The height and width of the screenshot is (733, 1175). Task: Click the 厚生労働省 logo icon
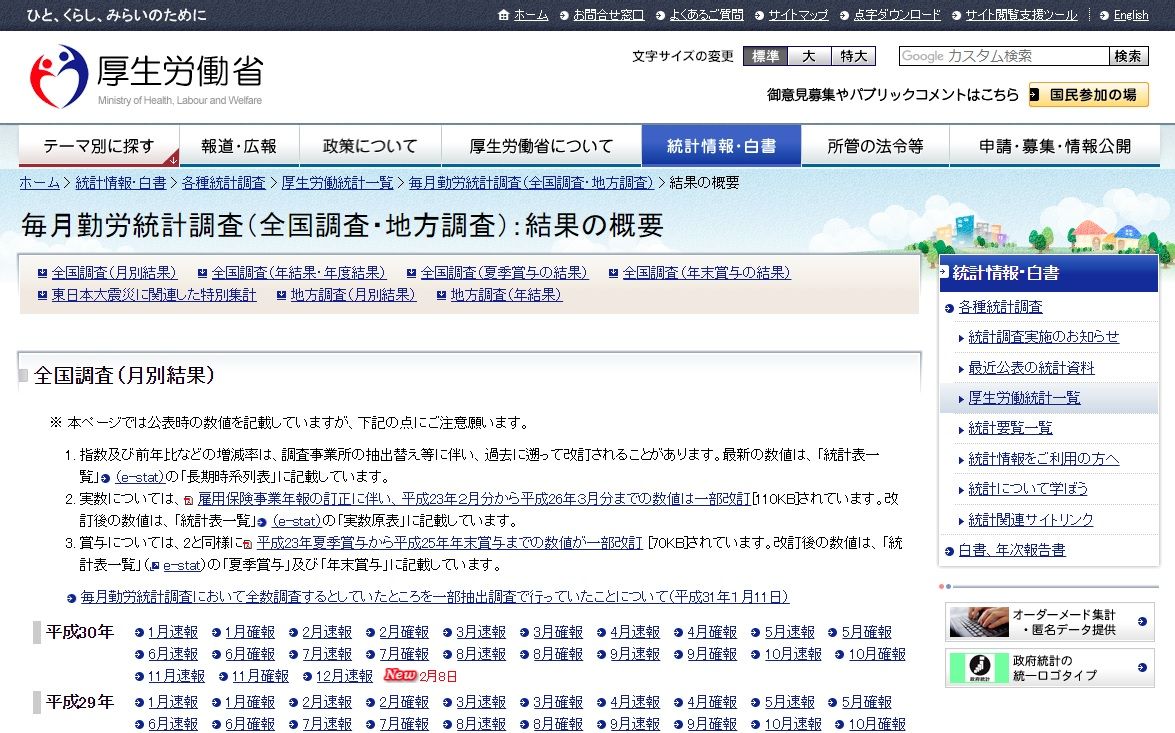(x=59, y=77)
